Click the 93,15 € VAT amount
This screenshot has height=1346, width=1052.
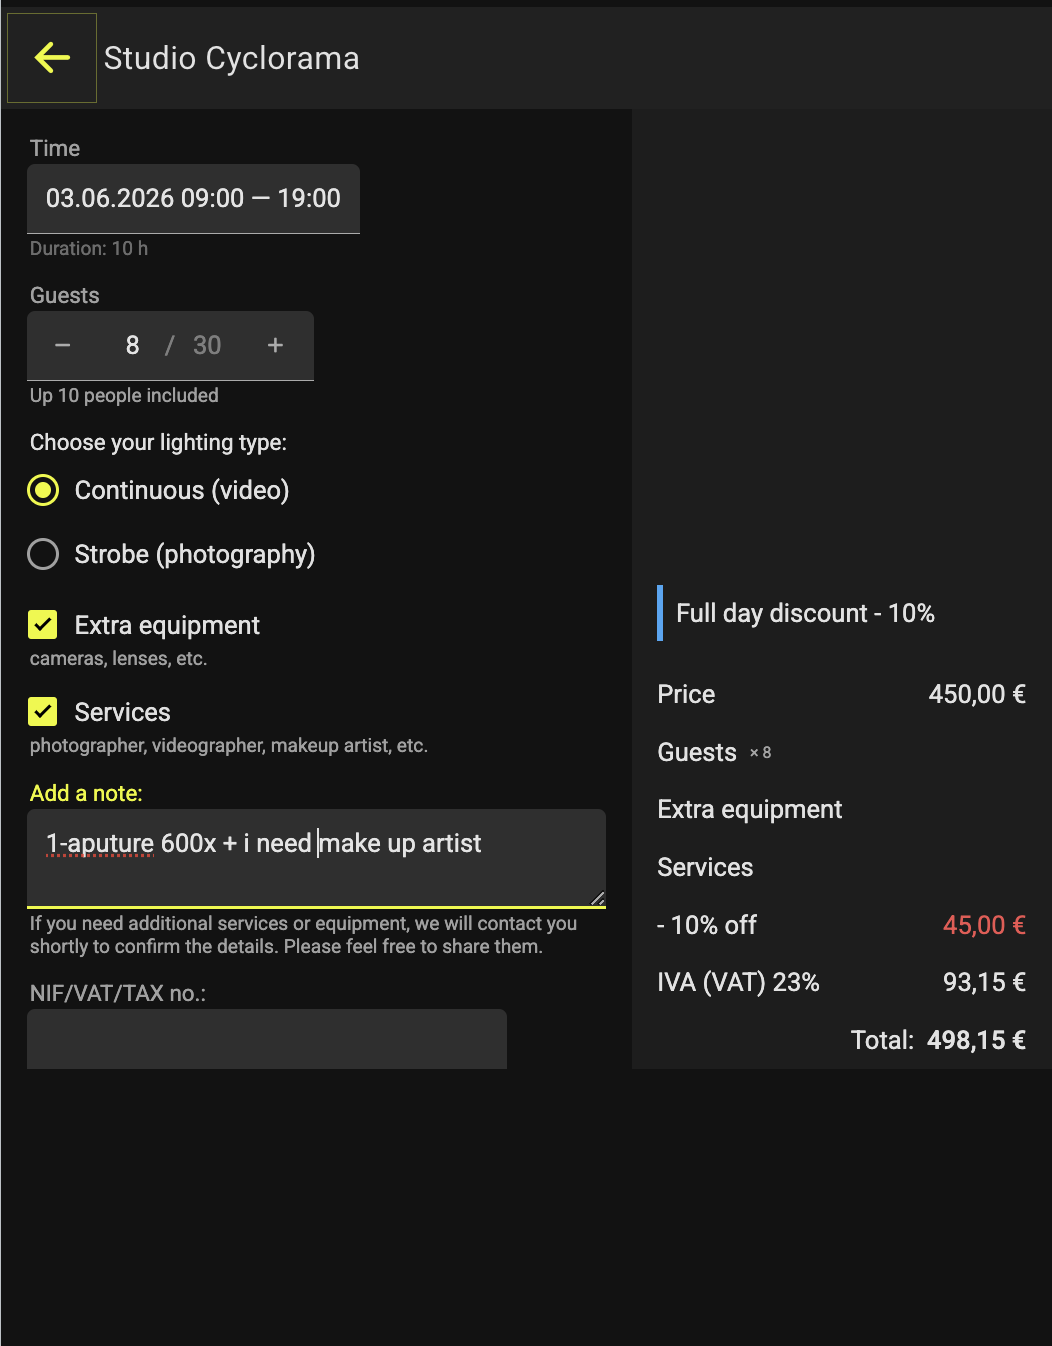click(x=984, y=982)
